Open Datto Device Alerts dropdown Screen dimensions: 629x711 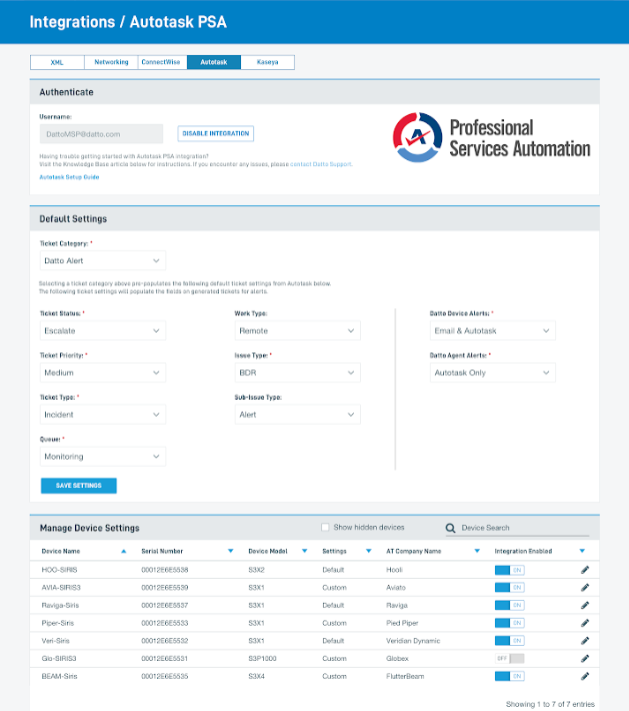[x=492, y=331]
